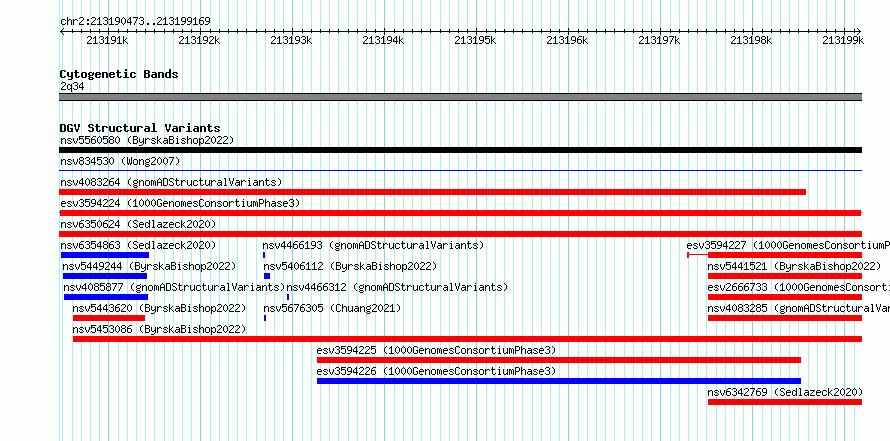
Task: Click the nsv4466193 gnomAD variant label
Action: (x=373, y=245)
